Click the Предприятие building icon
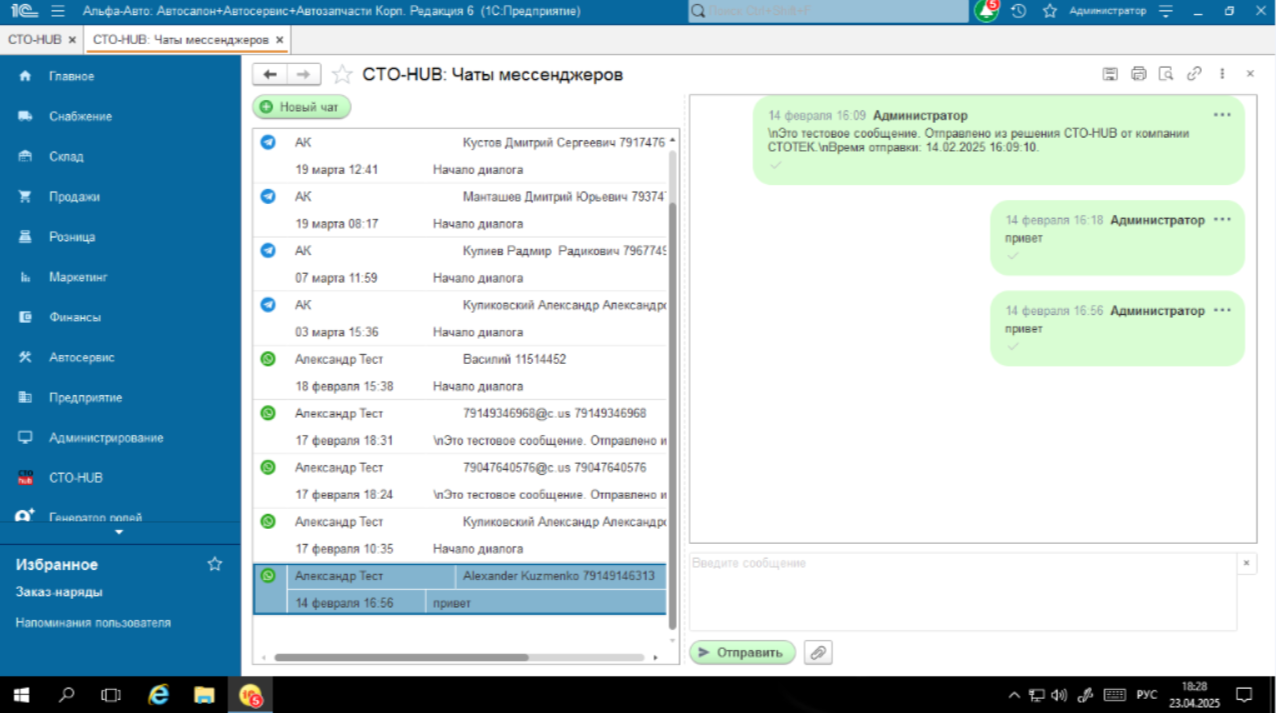The image size is (1276, 713). click(26, 397)
